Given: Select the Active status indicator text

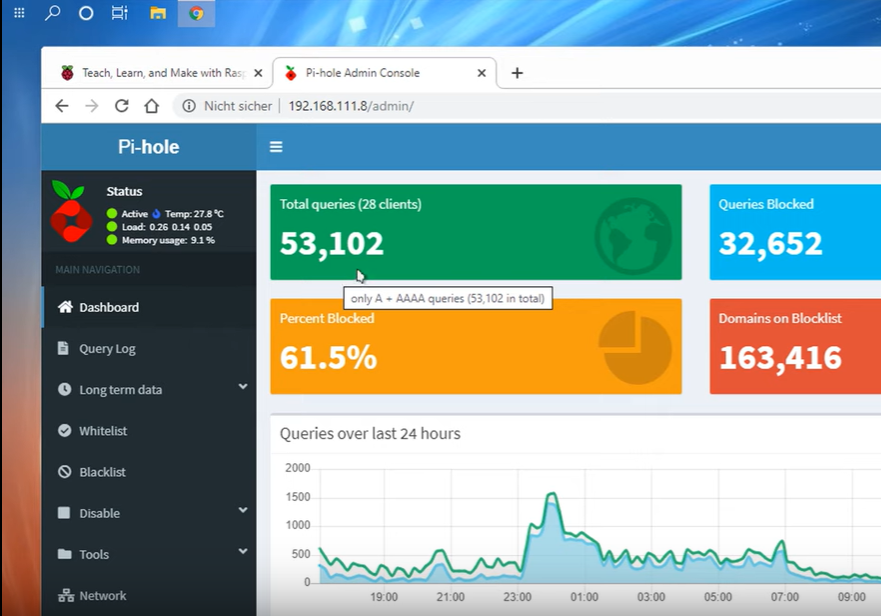Looking at the screenshot, I should pyautogui.click(x=134, y=214).
